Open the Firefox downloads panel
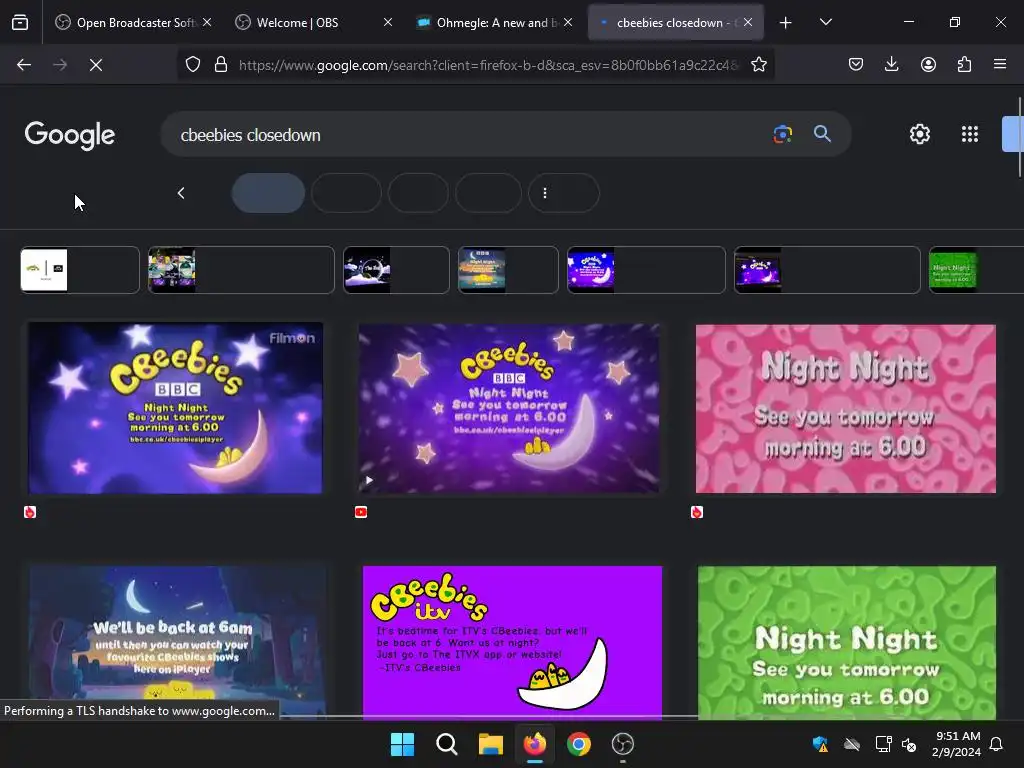Image resolution: width=1024 pixels, height=768 pixels. pyautogui.click(x=891, y=64)
